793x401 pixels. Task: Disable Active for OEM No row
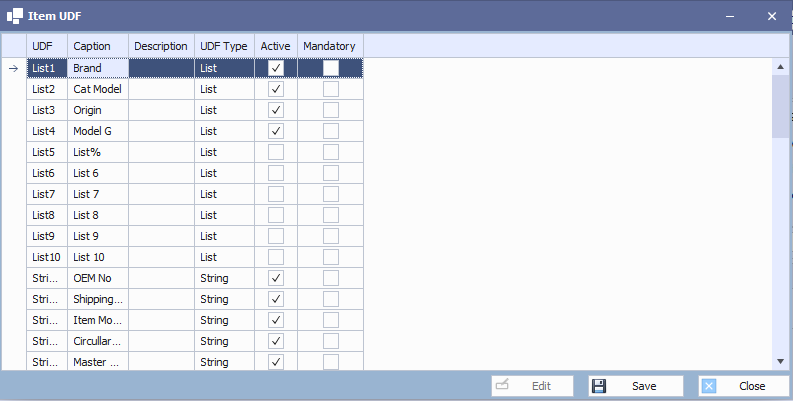(276, 278)
